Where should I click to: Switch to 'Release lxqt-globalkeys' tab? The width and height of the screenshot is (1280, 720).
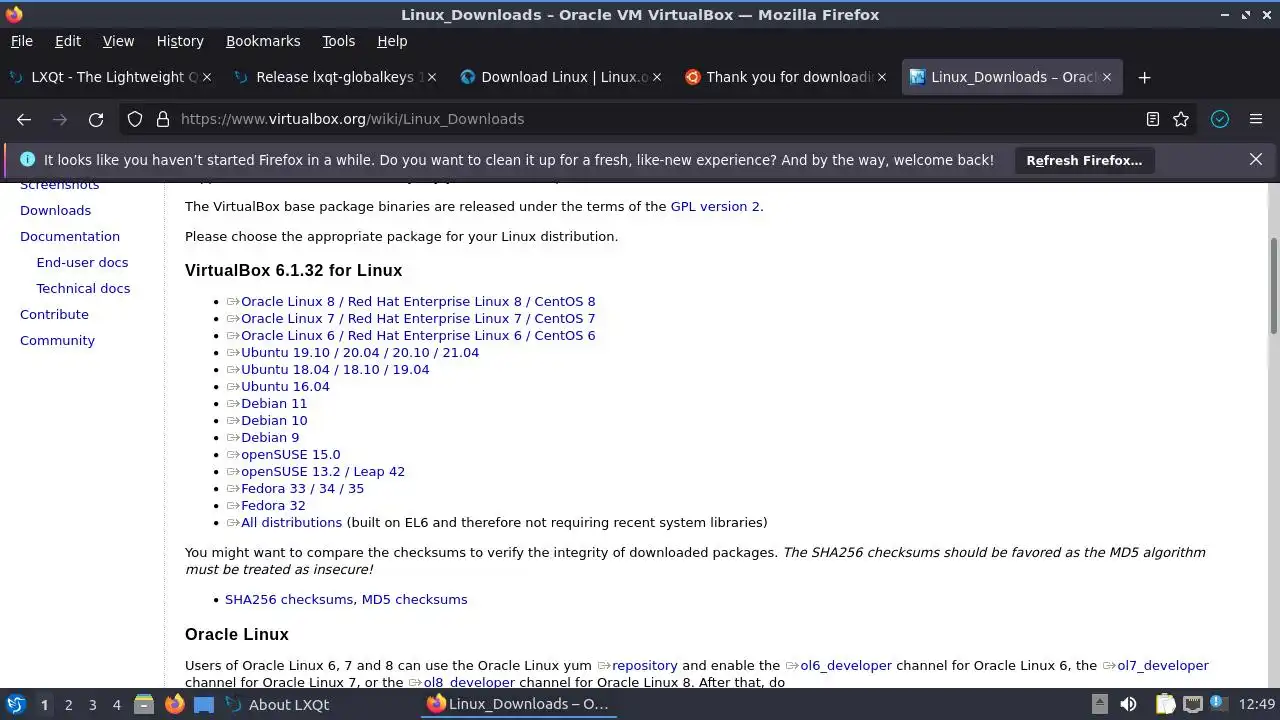pos(335,77)
